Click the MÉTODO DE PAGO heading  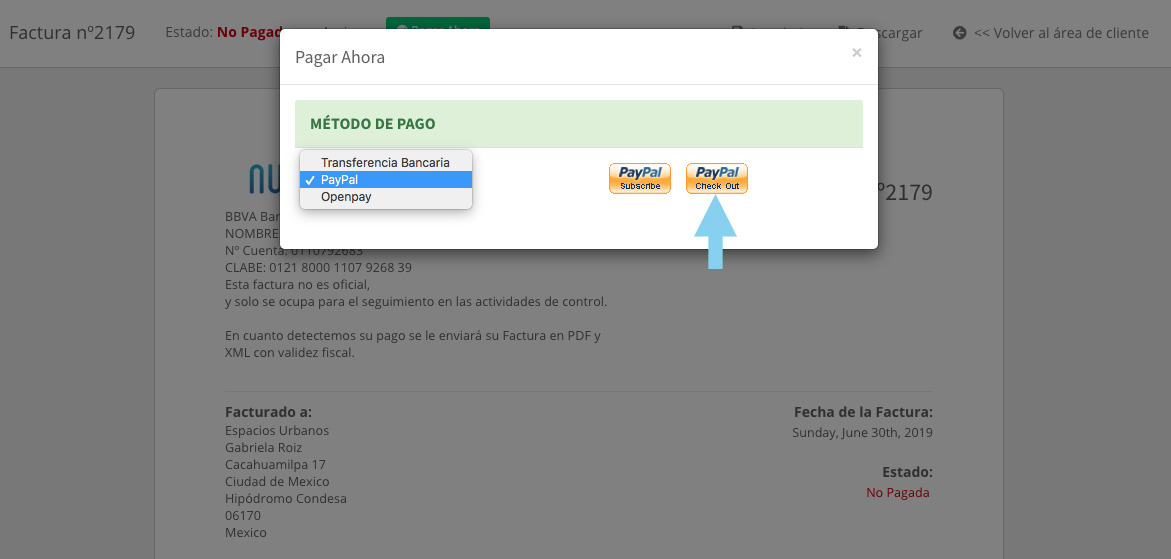coord(373,124)
